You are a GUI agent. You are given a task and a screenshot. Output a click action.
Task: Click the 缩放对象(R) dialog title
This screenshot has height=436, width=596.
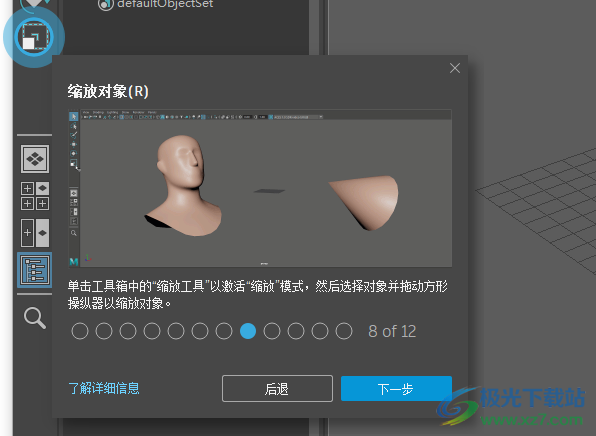108,92
